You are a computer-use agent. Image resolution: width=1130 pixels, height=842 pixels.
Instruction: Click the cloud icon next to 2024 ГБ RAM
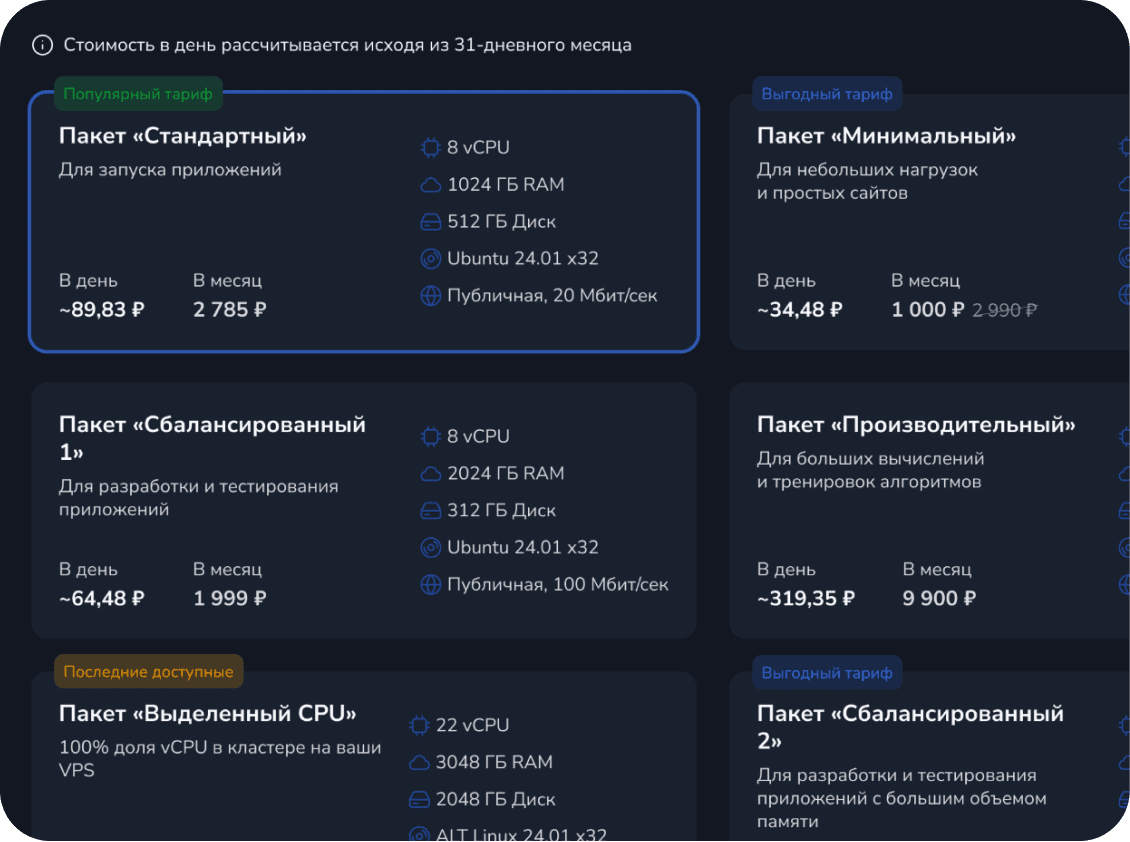tap(429, 473)
